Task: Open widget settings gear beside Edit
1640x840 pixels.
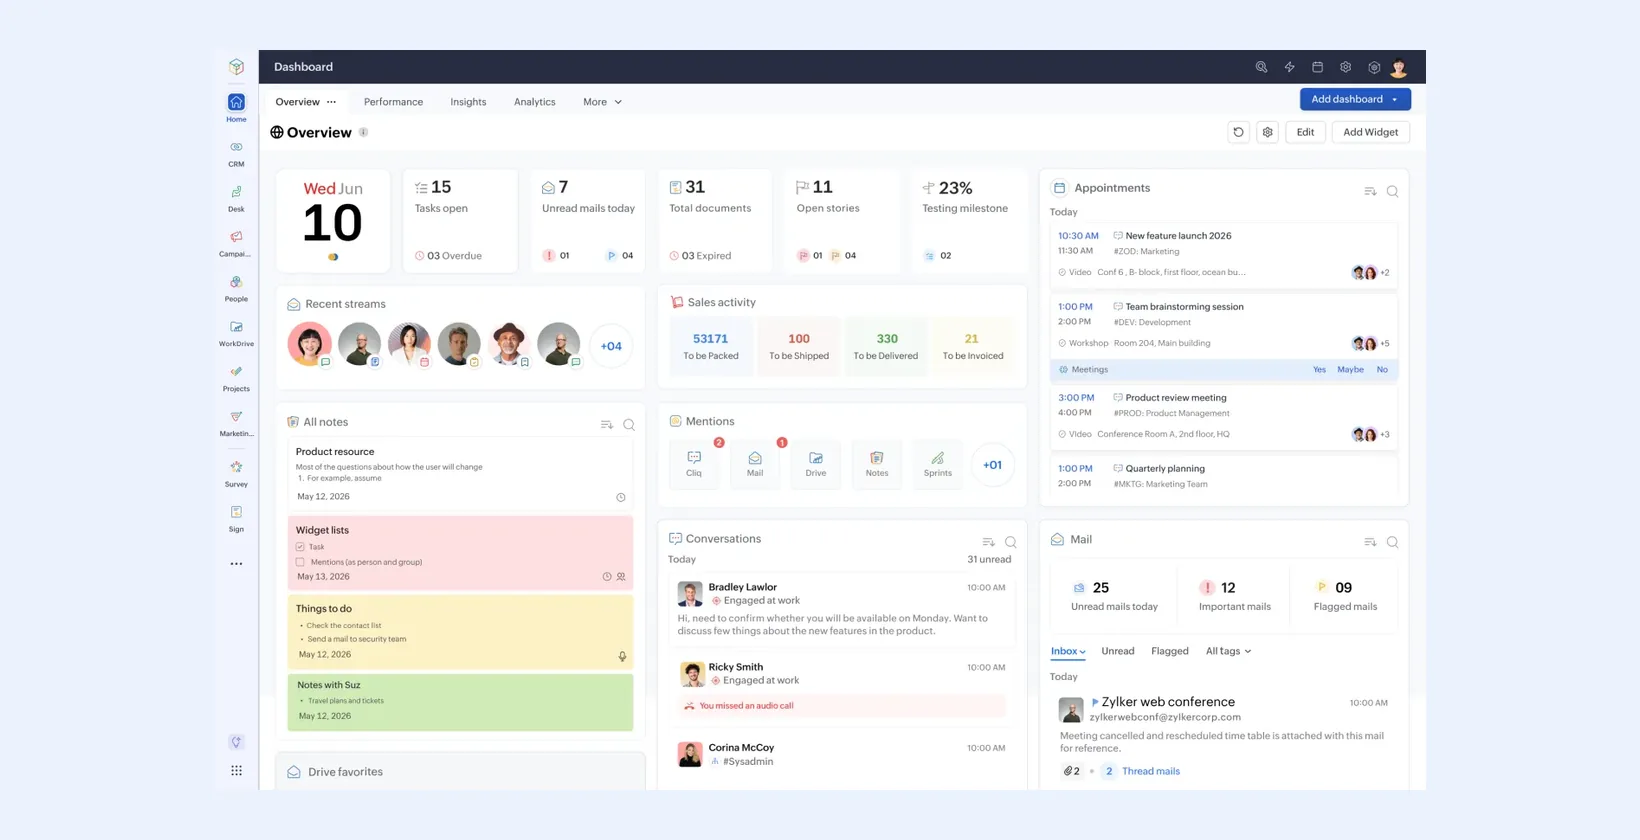Action: tap(1267, 132)
